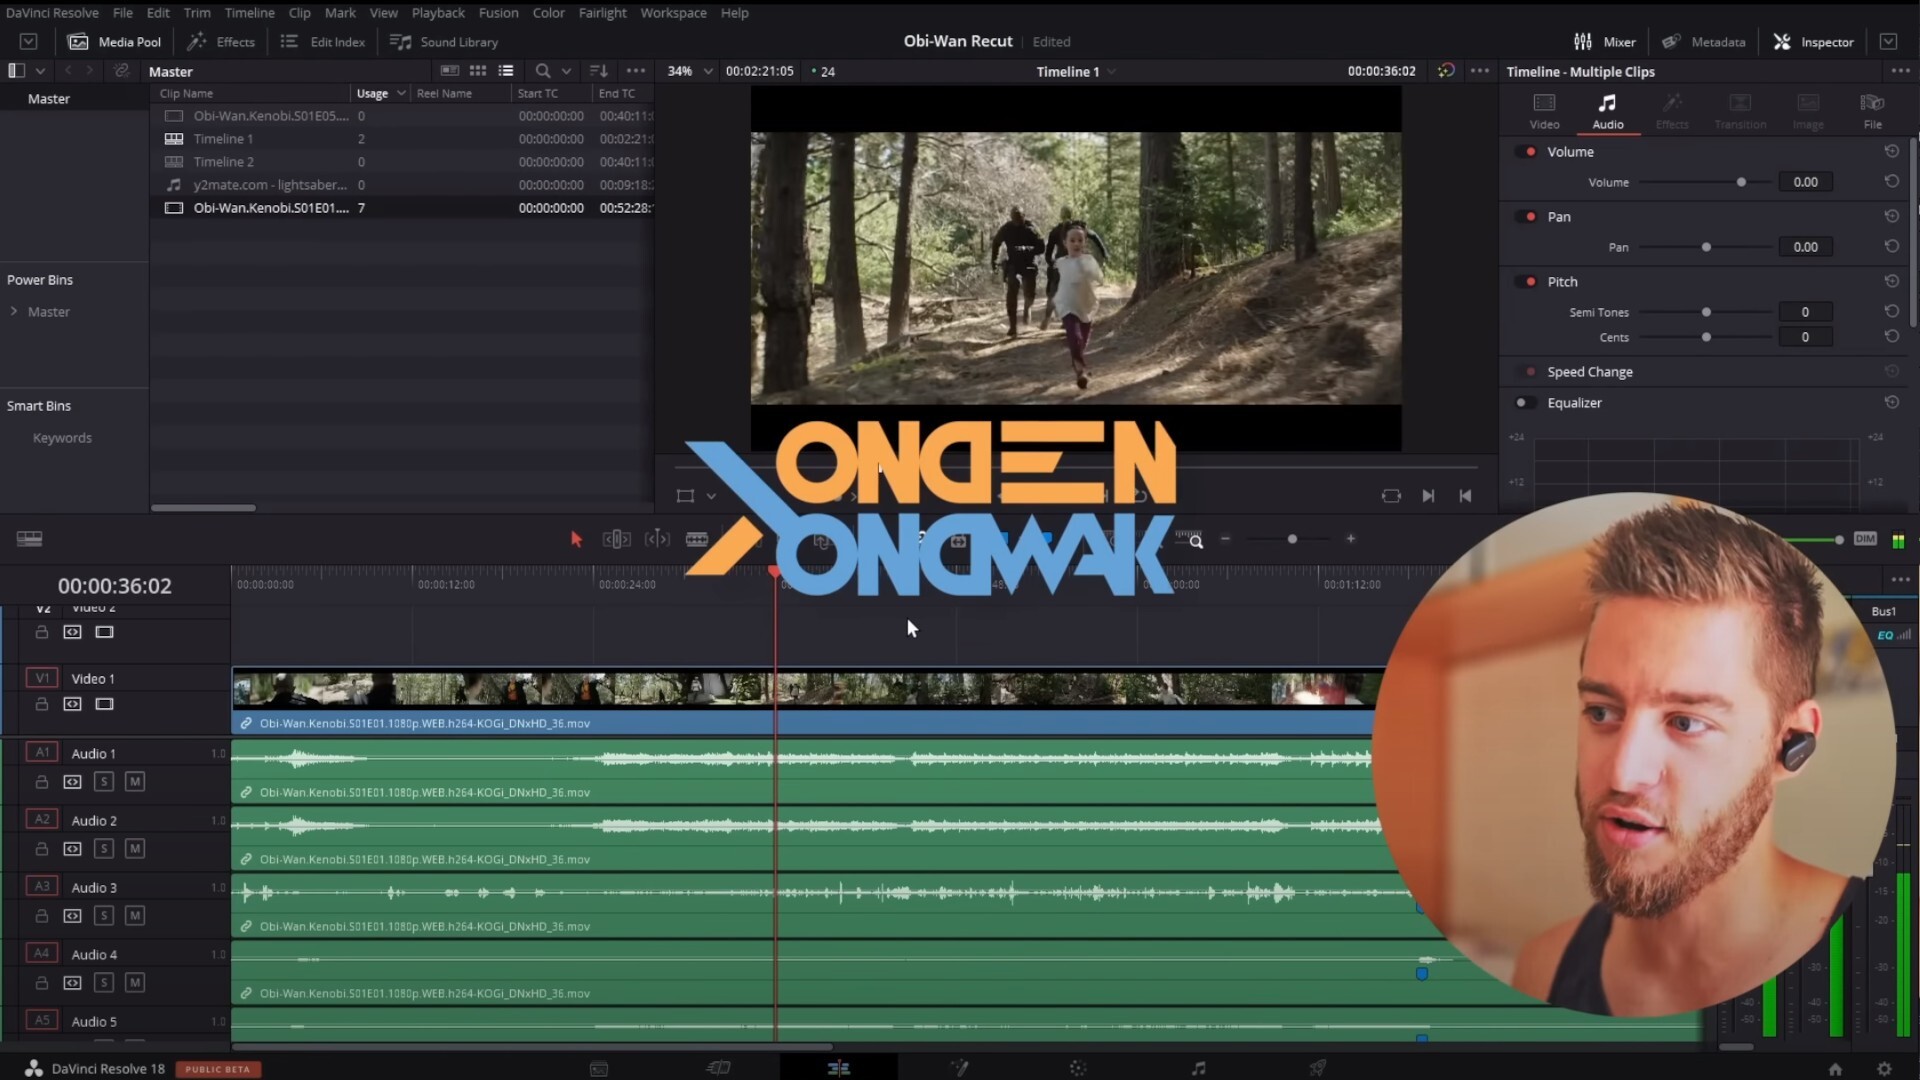Choose the Blade Edit Mode tool
1920x1080 pixels.
[x=697, y=539]
